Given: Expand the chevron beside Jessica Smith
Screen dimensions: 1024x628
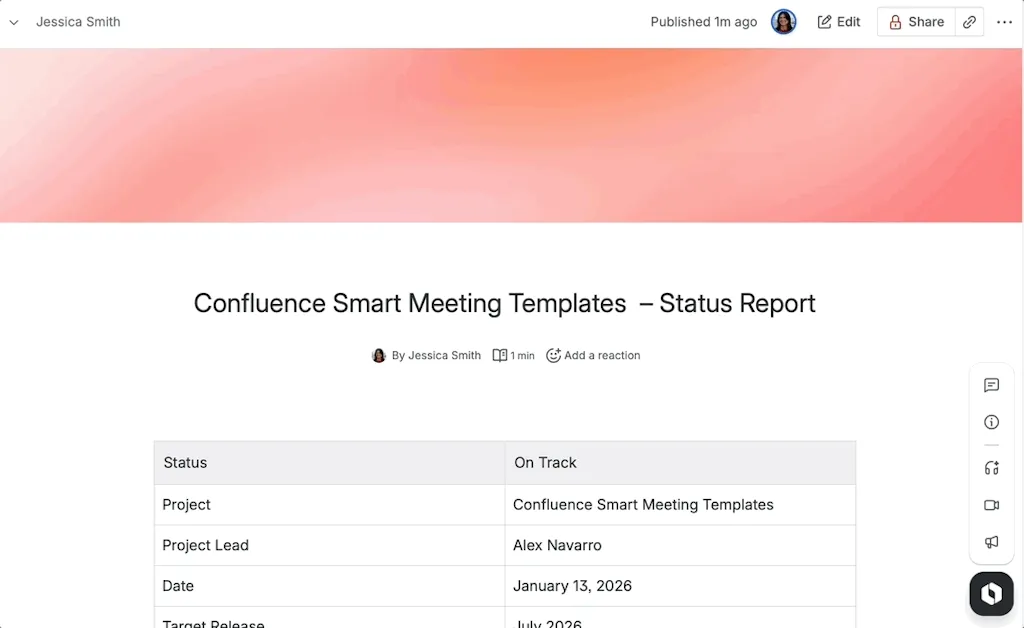Looking at the screenshot, I should click(x=14, y=22).
